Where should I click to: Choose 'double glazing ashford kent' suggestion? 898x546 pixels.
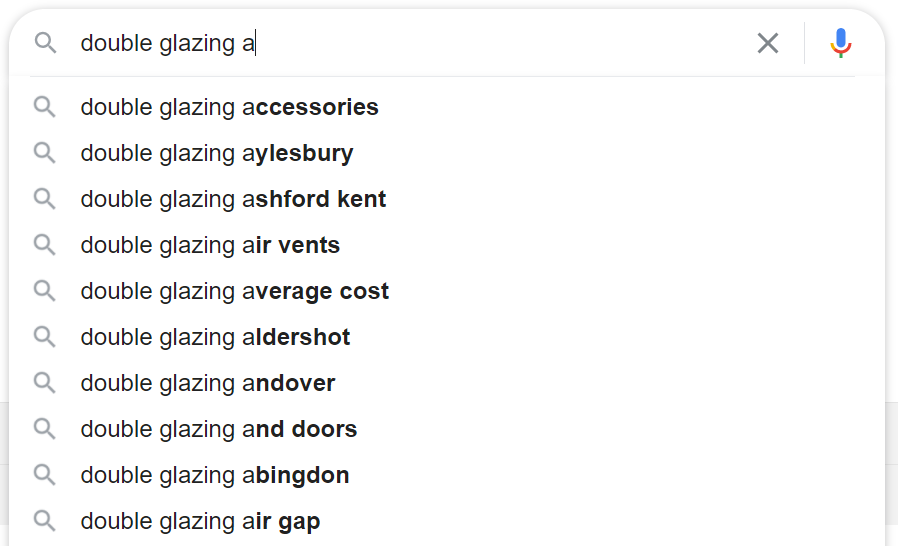pyautogui.click(x=447, y=199)
